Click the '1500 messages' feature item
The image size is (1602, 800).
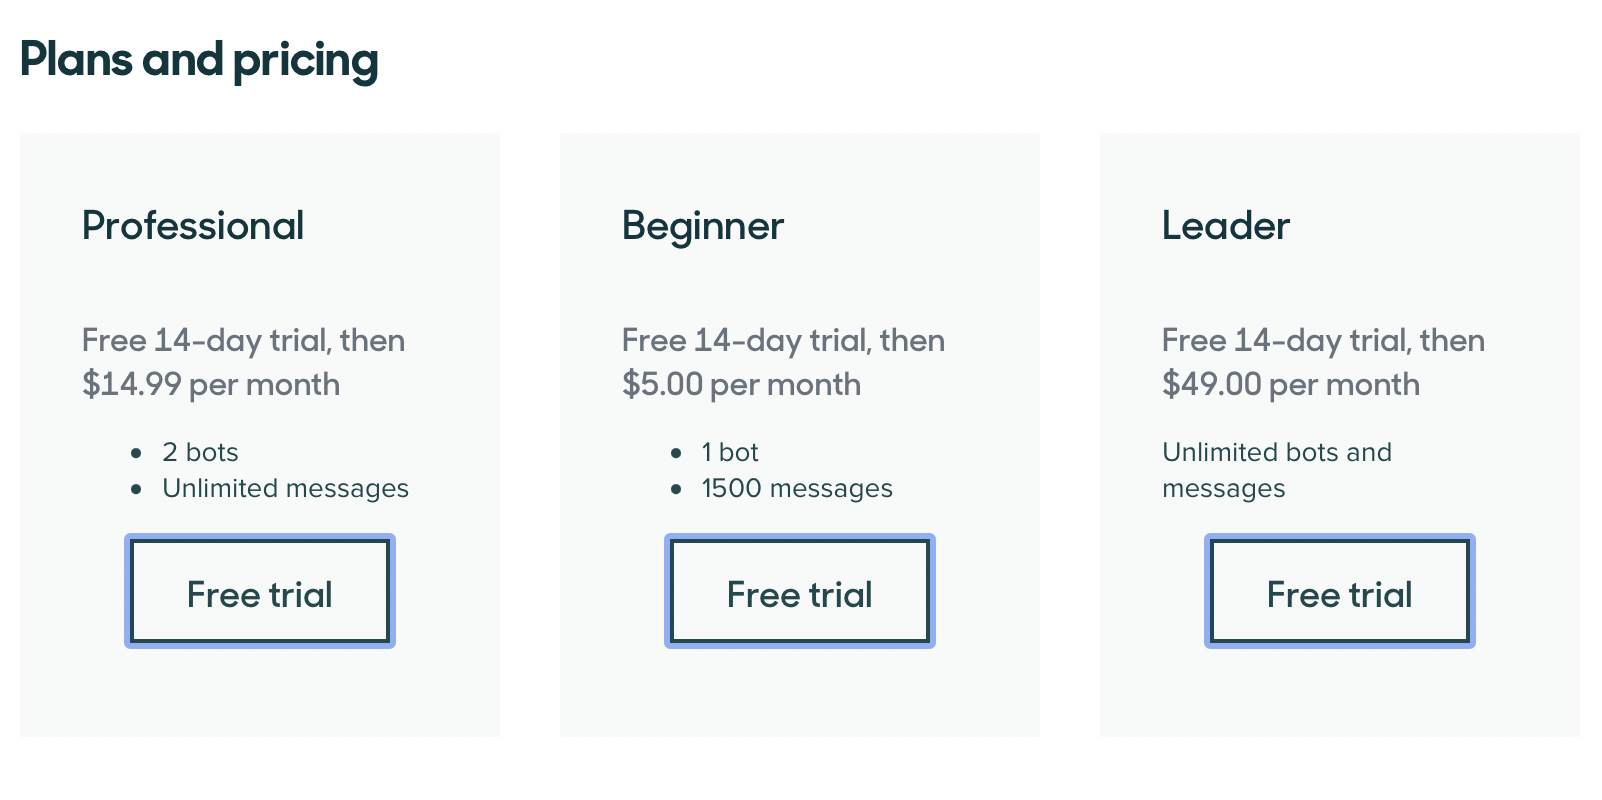pos(797,488)
